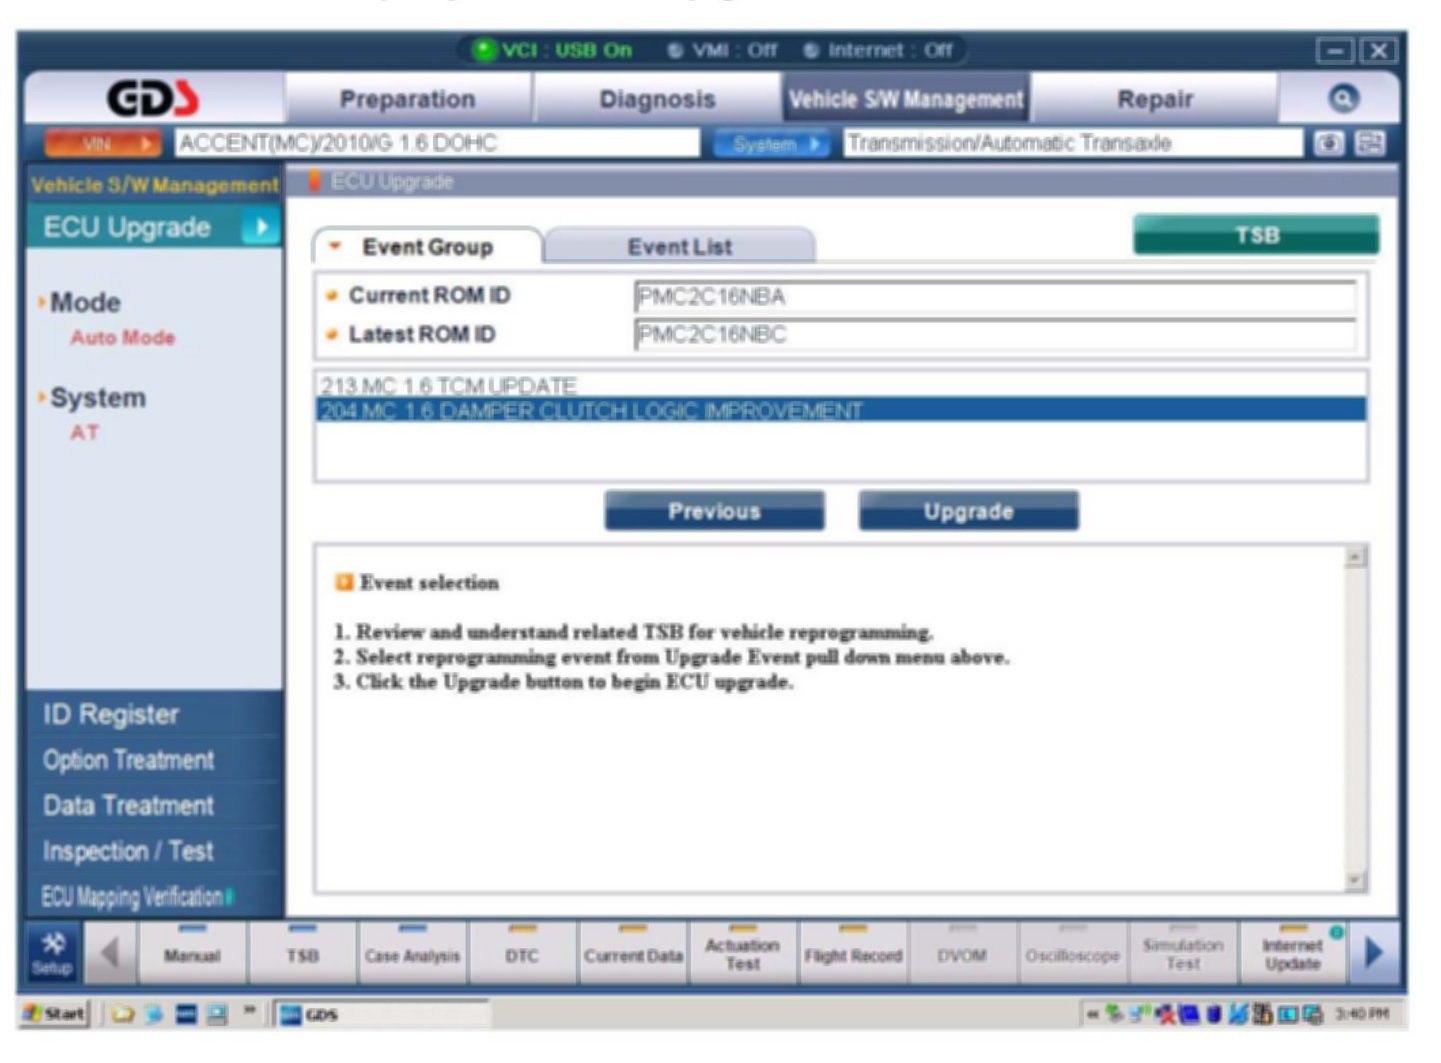Switch to the Event List tab
1441x1063 pixels.
pos(679,247)
